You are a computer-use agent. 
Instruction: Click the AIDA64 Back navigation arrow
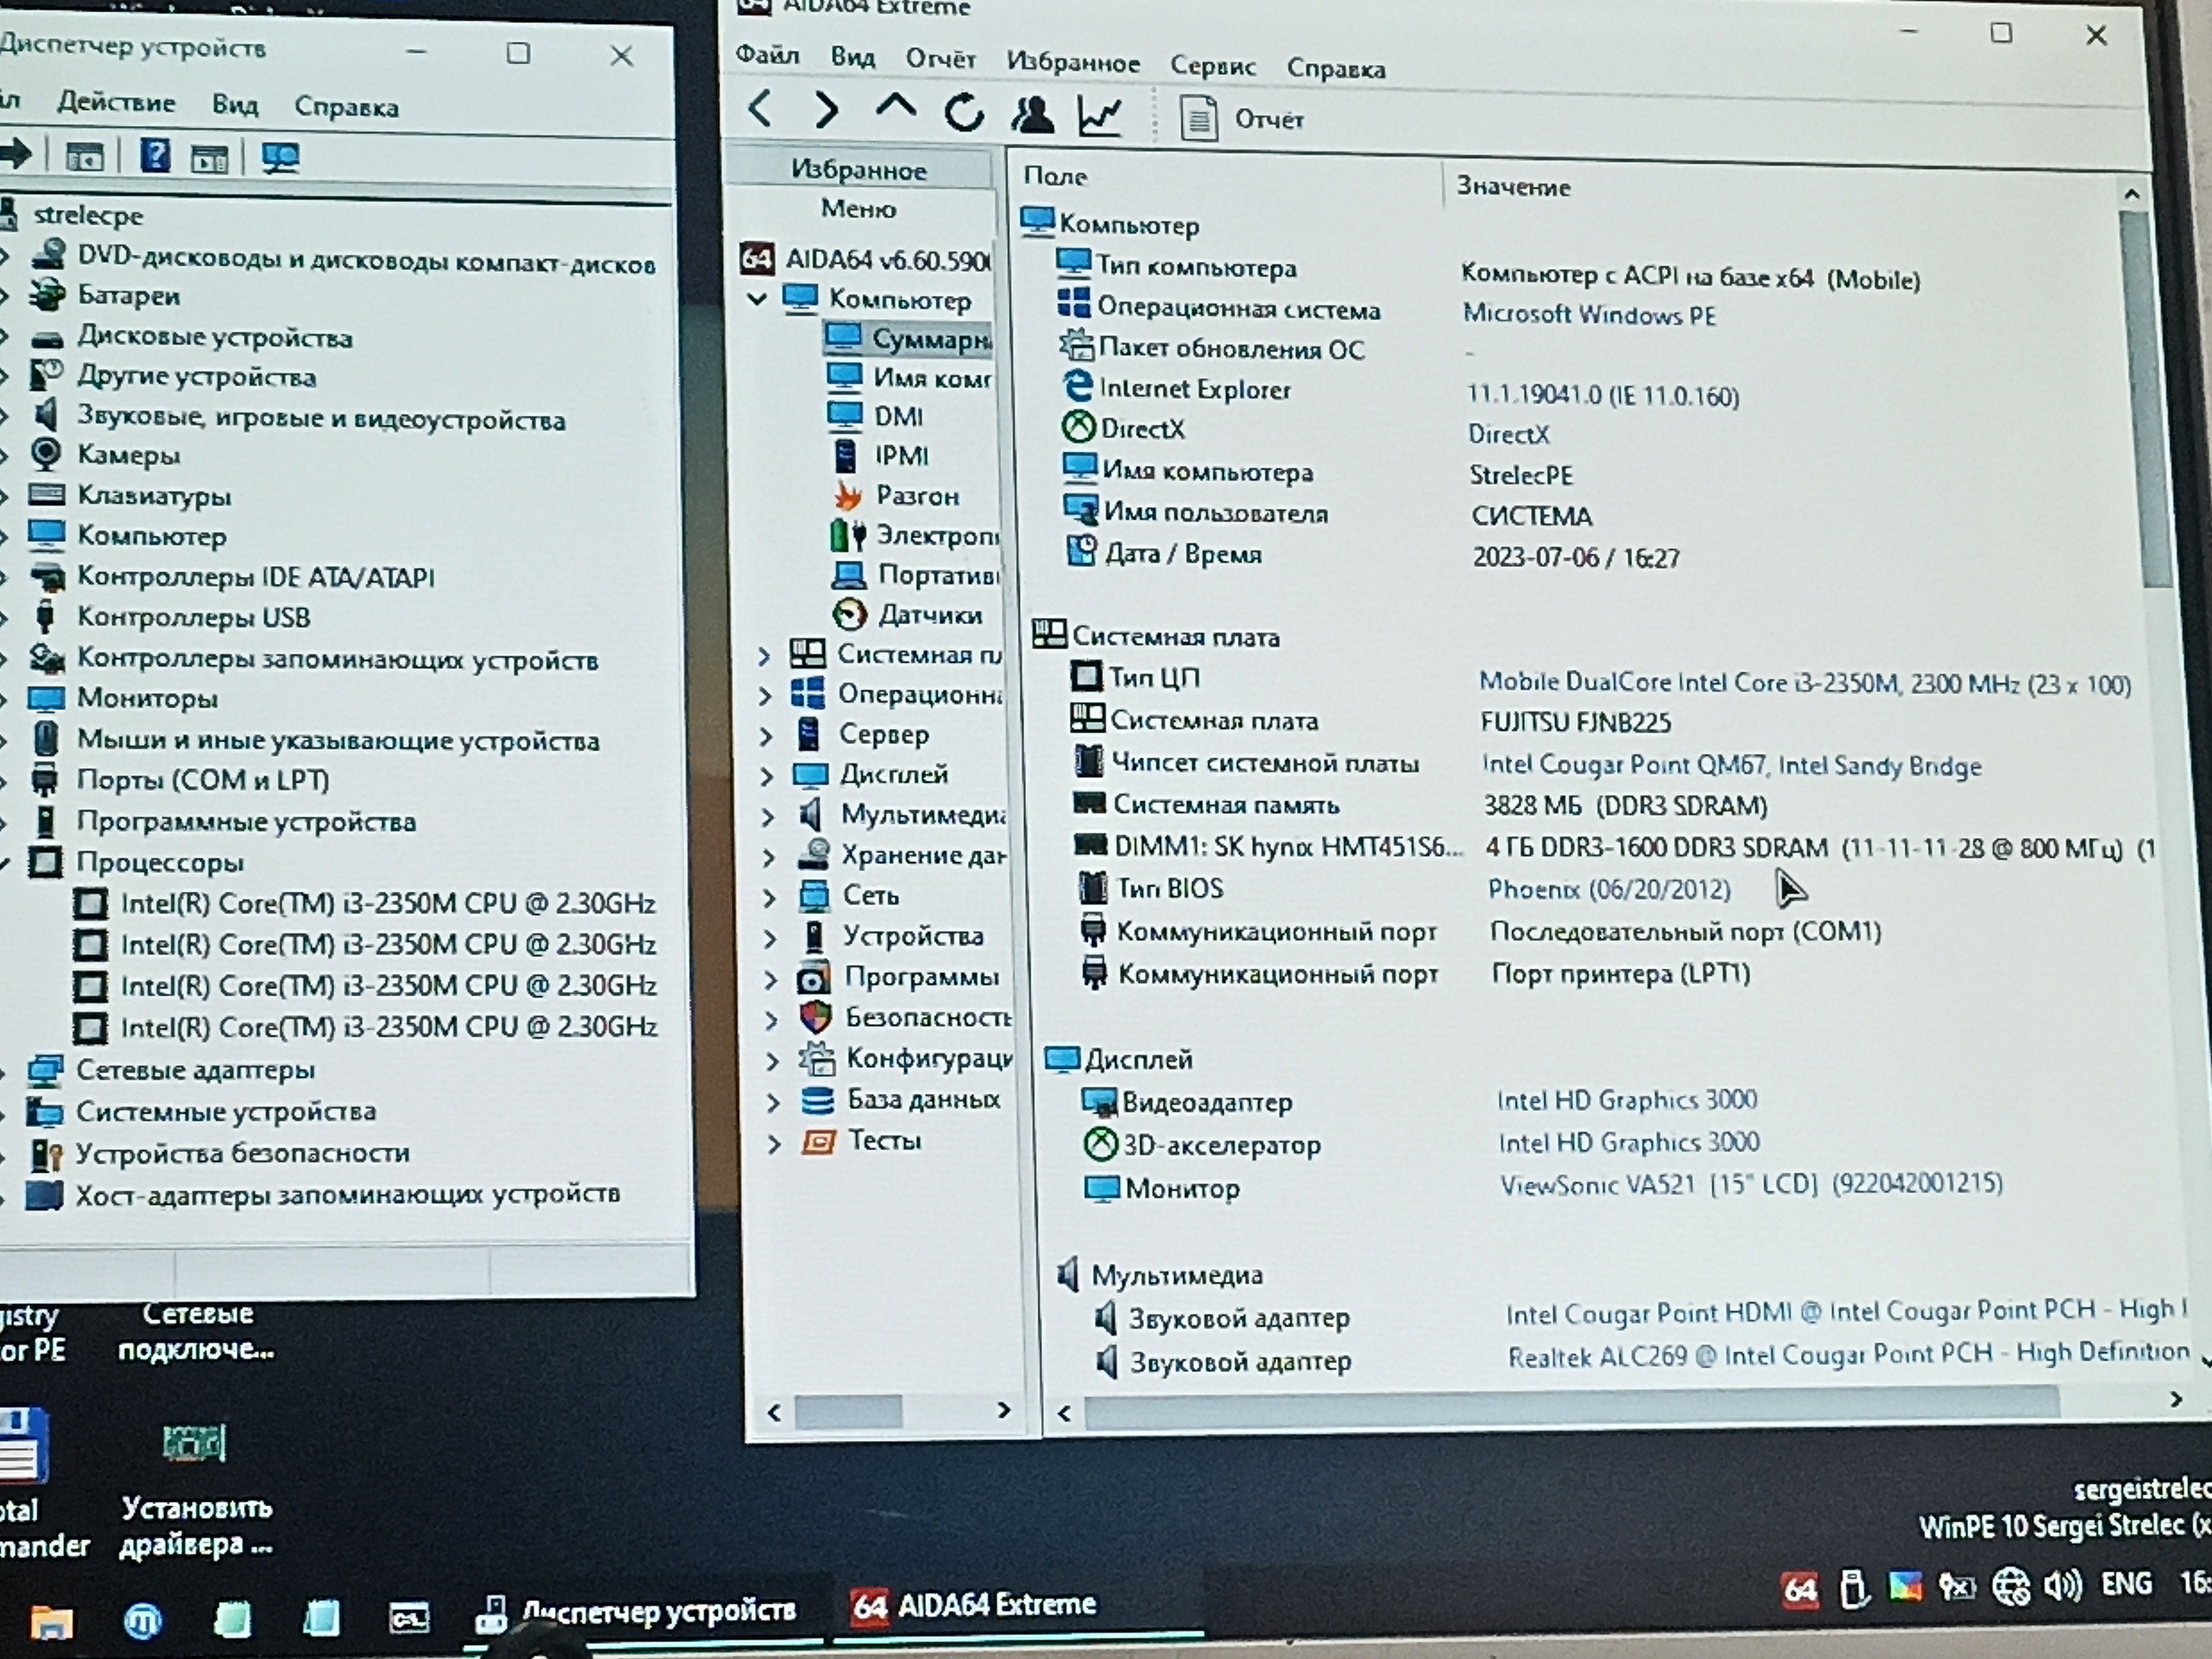(760, 108)
